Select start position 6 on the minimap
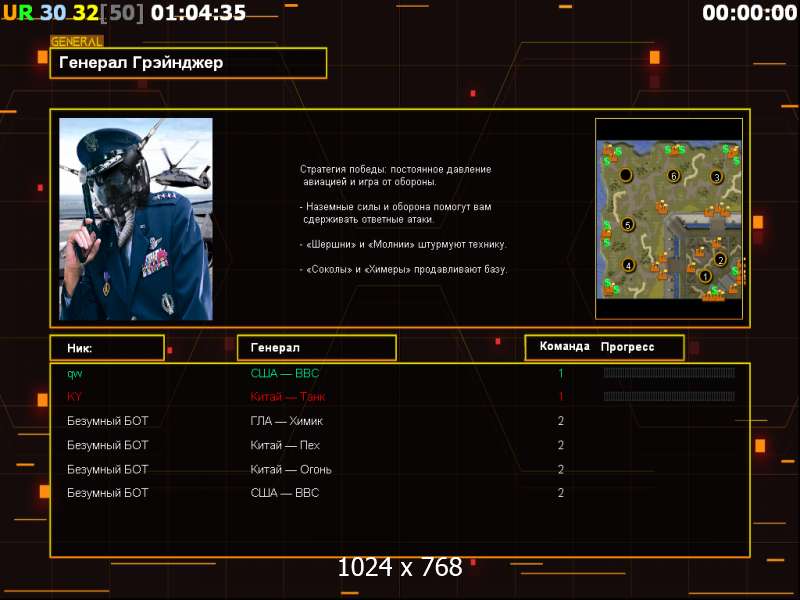This screenshot has width=800, height=600. [x=673, y=176]
